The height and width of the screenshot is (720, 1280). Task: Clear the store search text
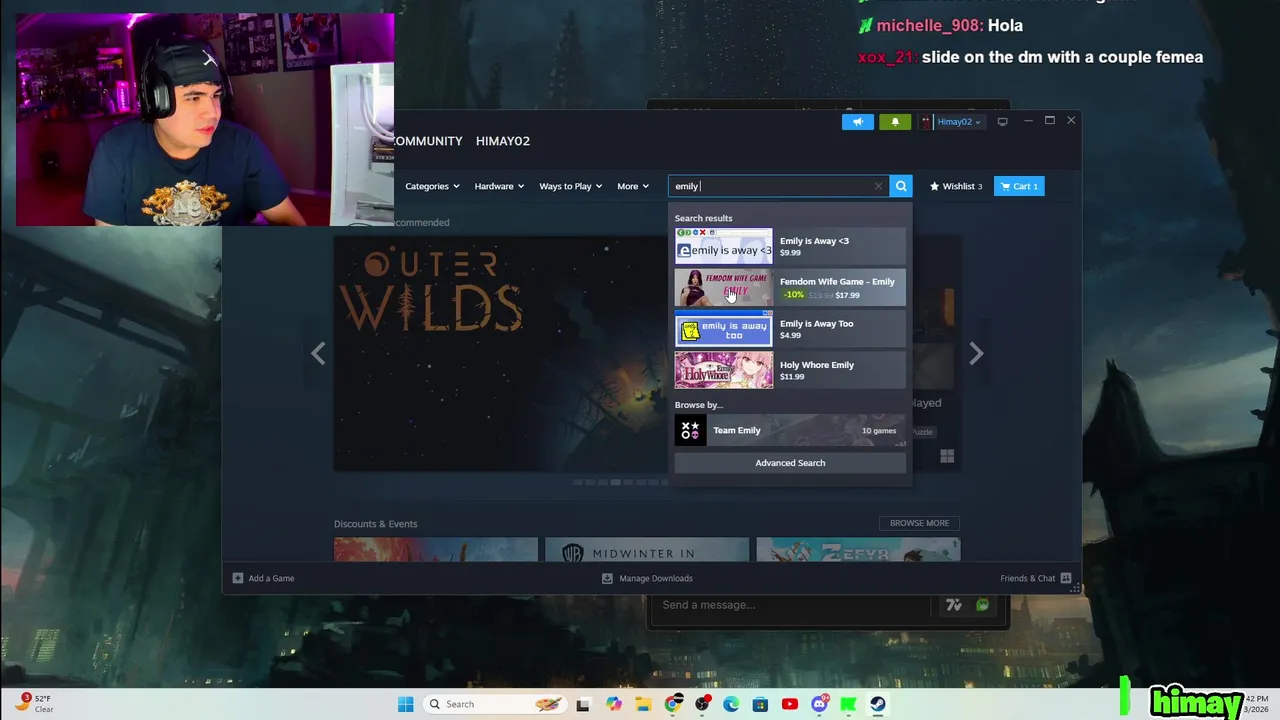(x=878, y=186)
